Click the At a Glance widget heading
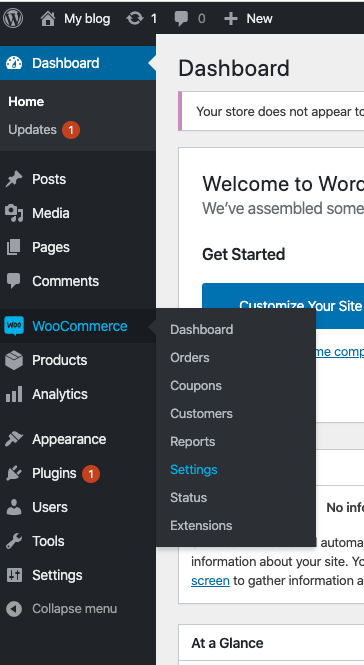 [227, 643]
